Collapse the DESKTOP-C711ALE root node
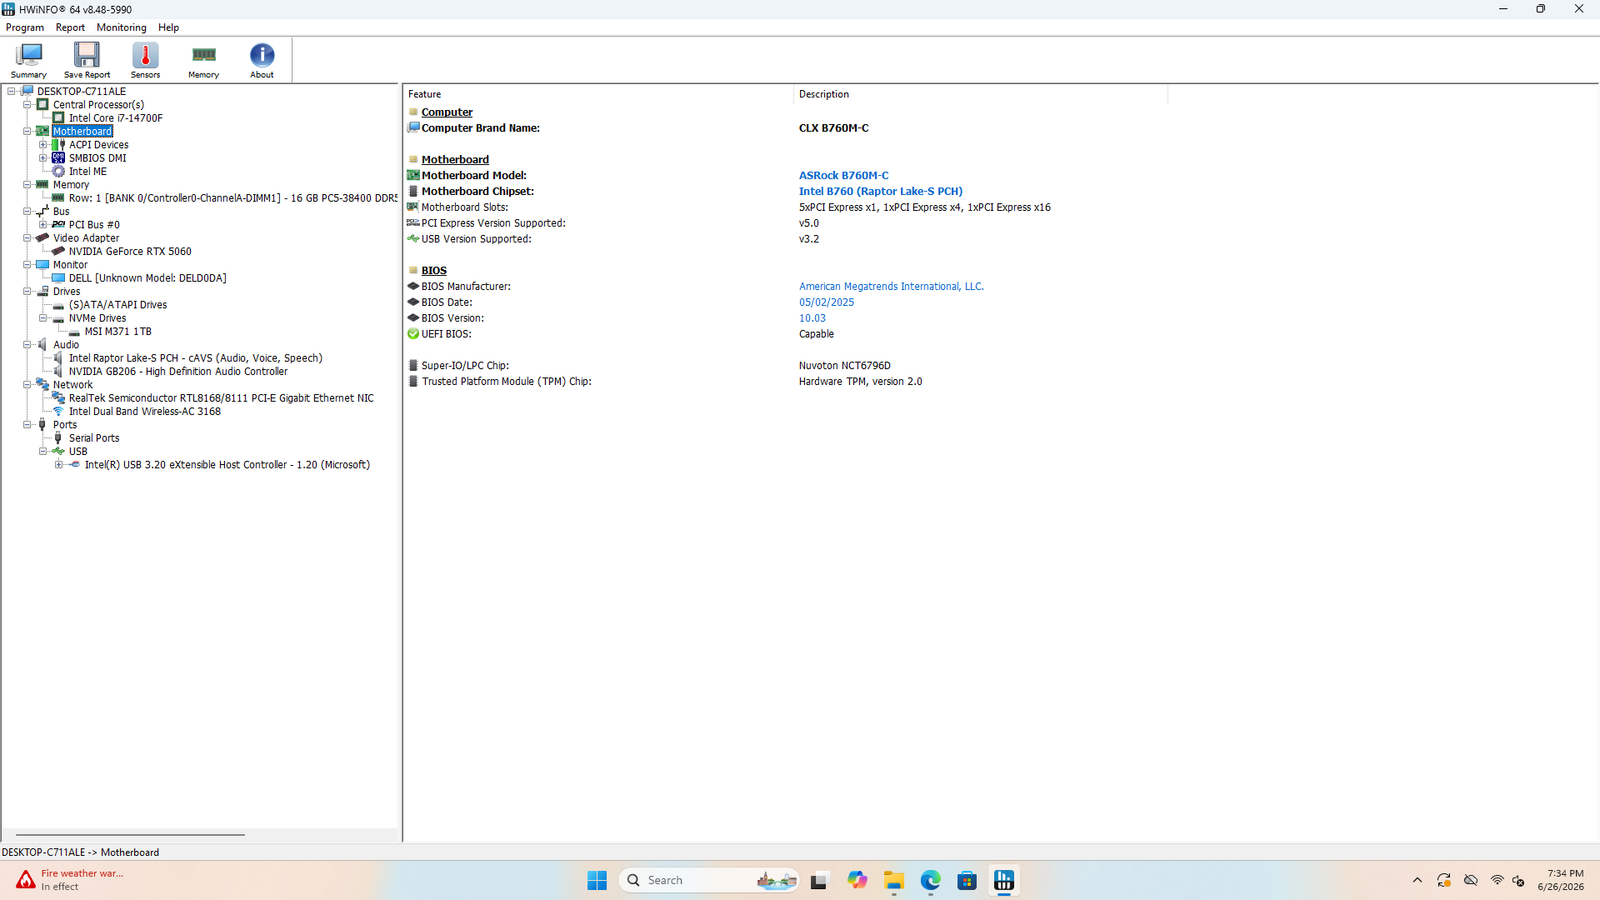1600x900 pixels. (x=11, y=91)
